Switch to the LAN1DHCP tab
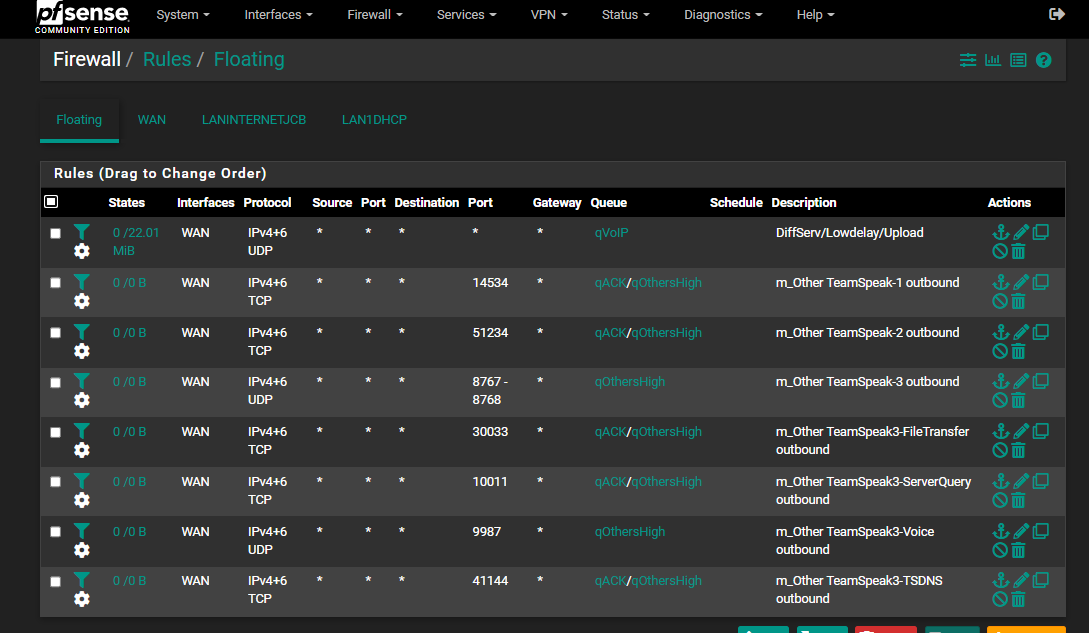The width and height of the screenshot is (1089, 633). tap(374, 120)
